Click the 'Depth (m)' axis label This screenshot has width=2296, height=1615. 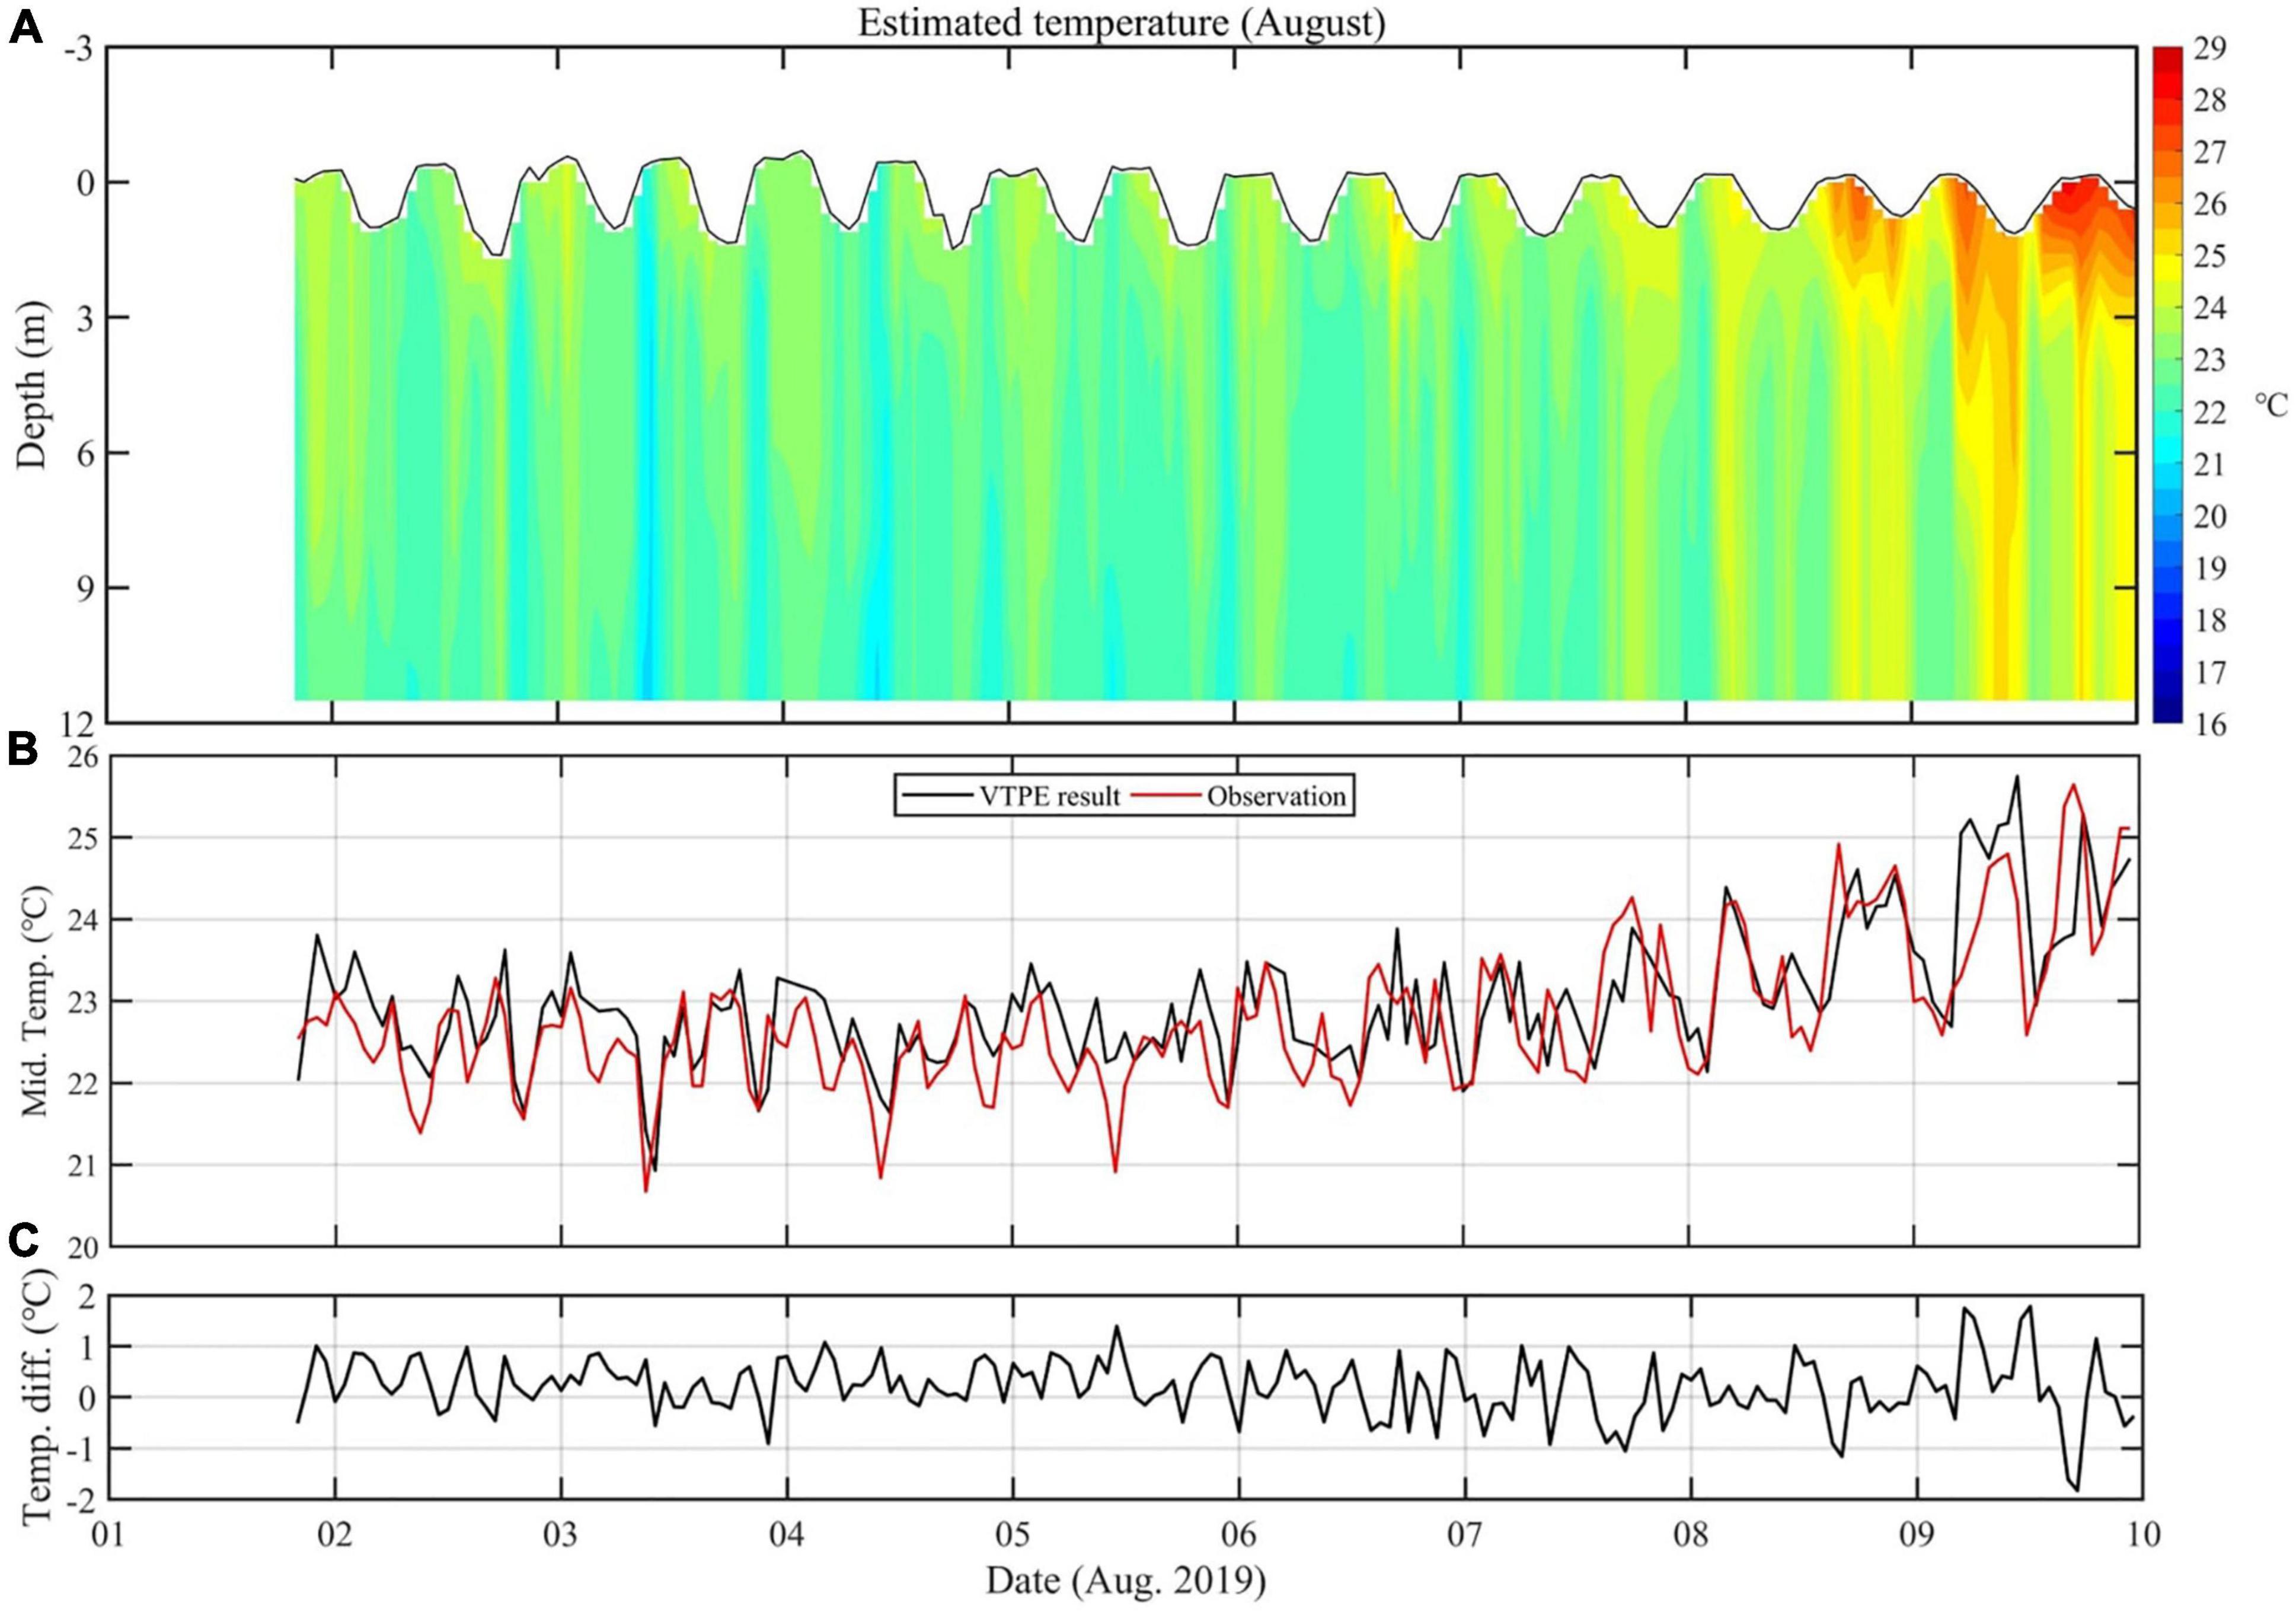(32, 384)
